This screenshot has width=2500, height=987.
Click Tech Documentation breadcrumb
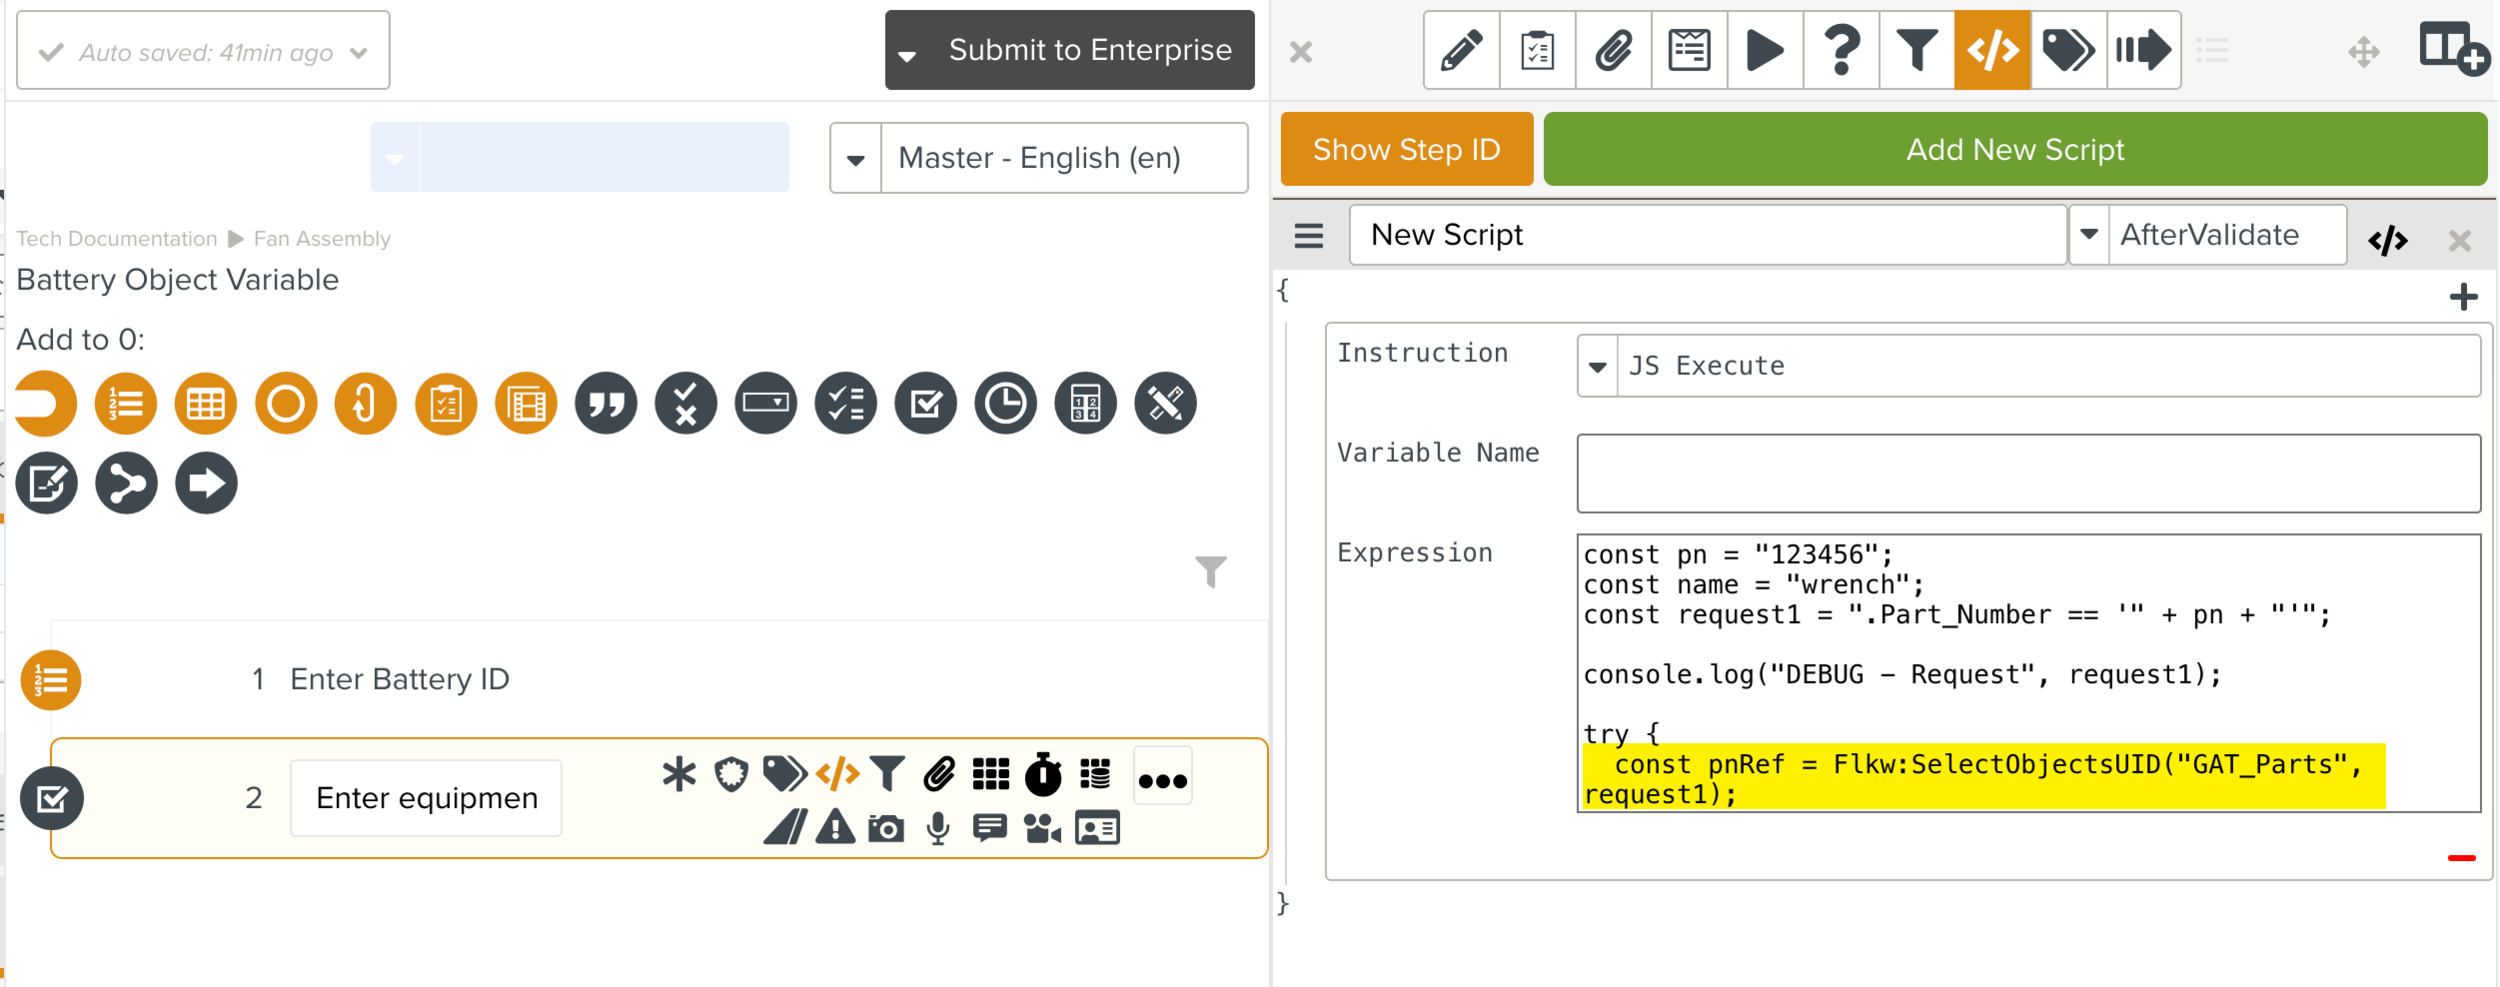coord(117,239)
